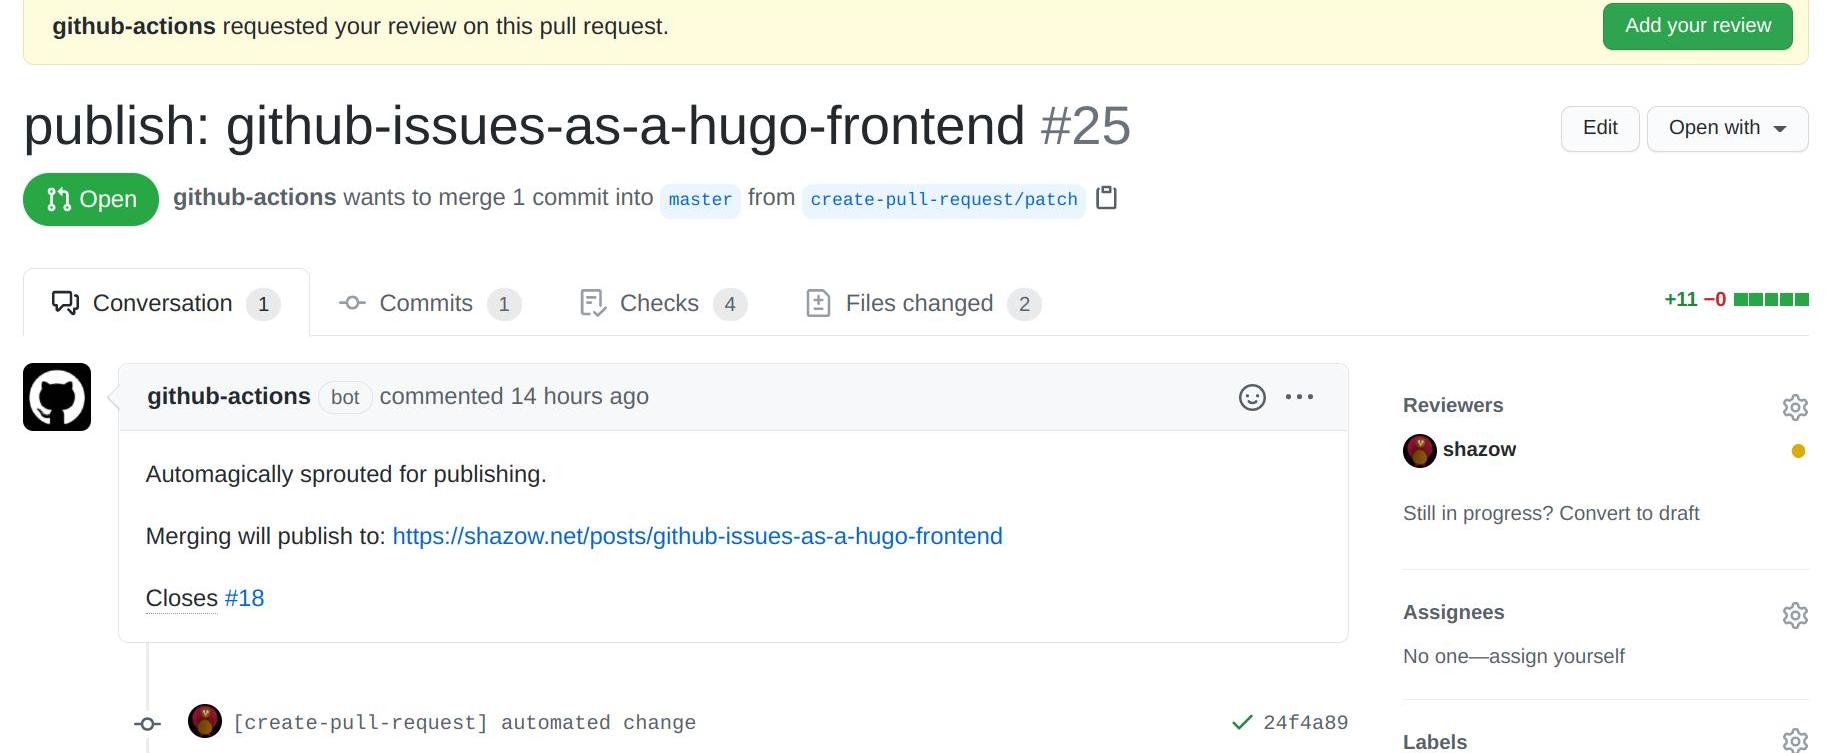Open the Reviewers gear settings
Image resolution: width=1843 pixels, height=753 pixels.
pos(1795,407)
